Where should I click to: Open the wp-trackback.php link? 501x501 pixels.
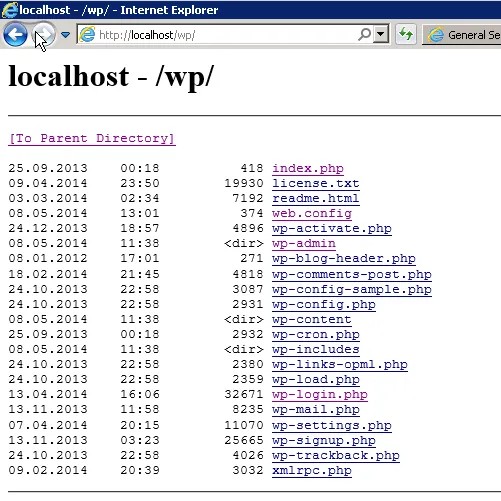pos(336,455)
